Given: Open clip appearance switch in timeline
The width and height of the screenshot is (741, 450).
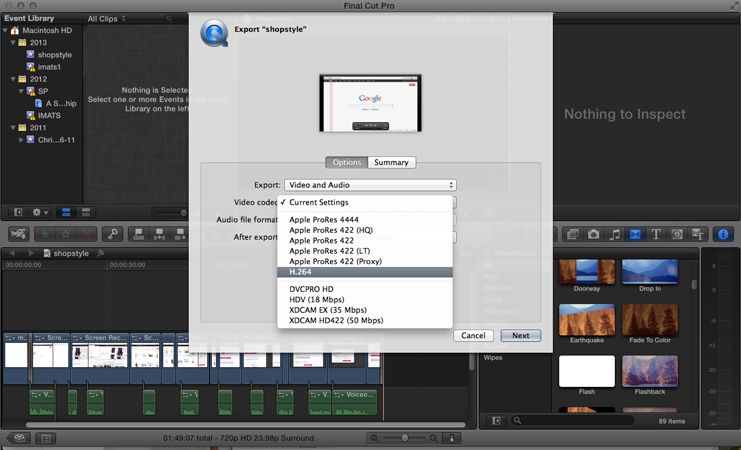Looking at the screenshot, I should click(452, 438).
